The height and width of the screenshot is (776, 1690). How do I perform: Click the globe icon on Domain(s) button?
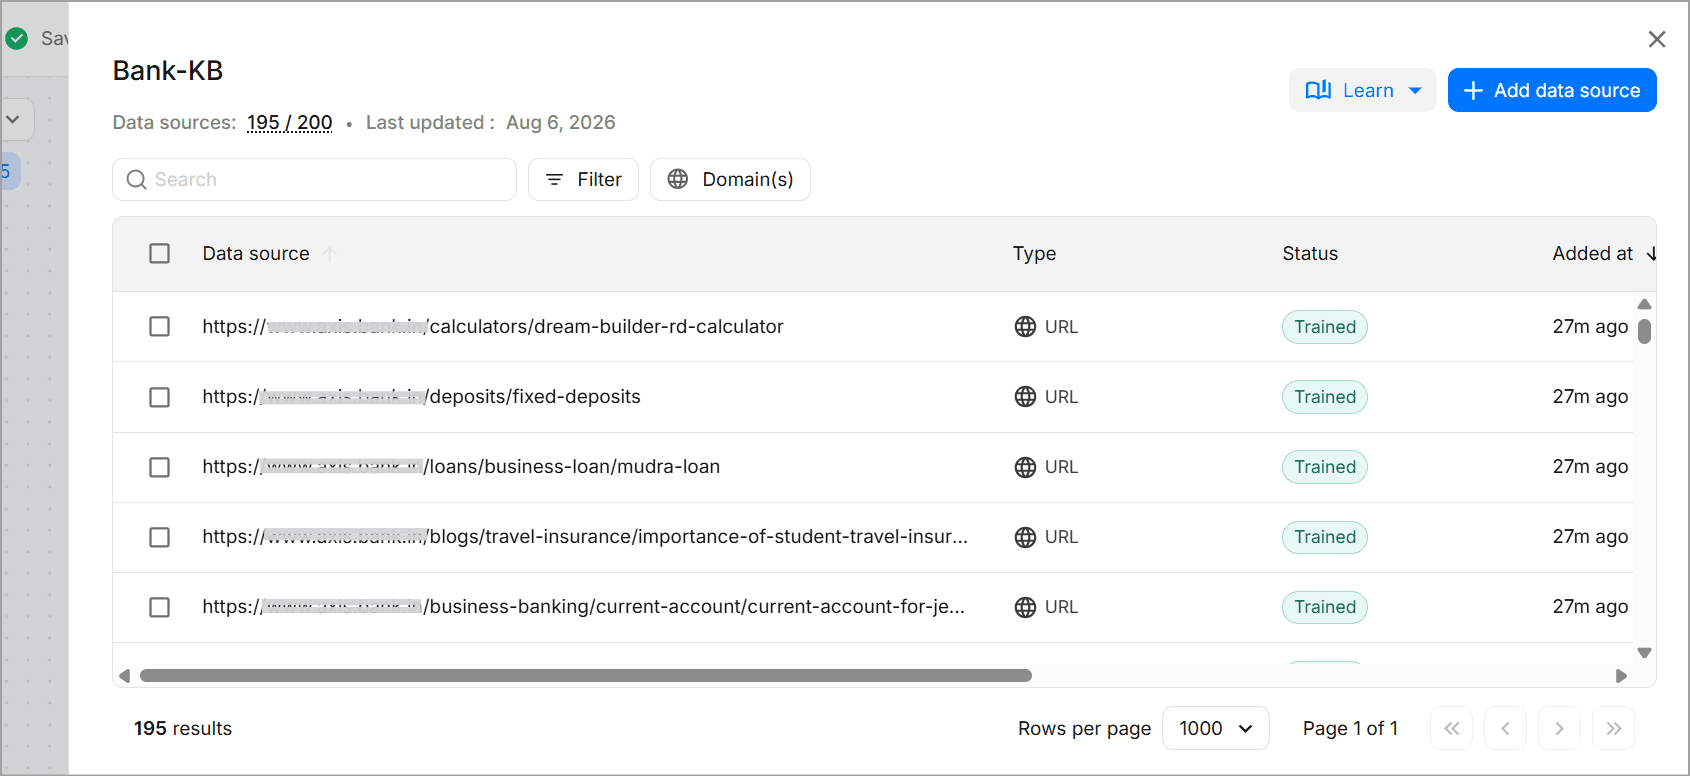[678, 179]
